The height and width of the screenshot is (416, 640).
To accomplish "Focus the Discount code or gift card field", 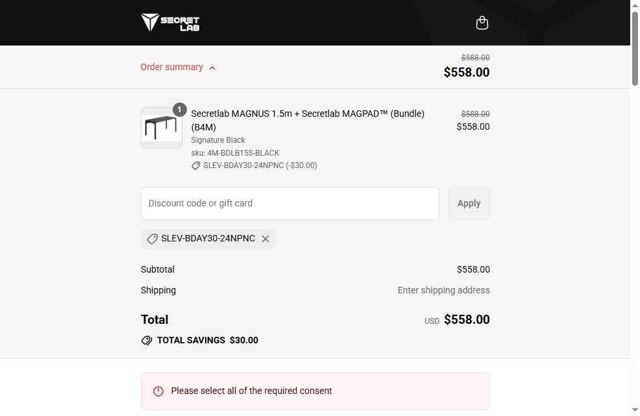I will (x=290, y=203).
